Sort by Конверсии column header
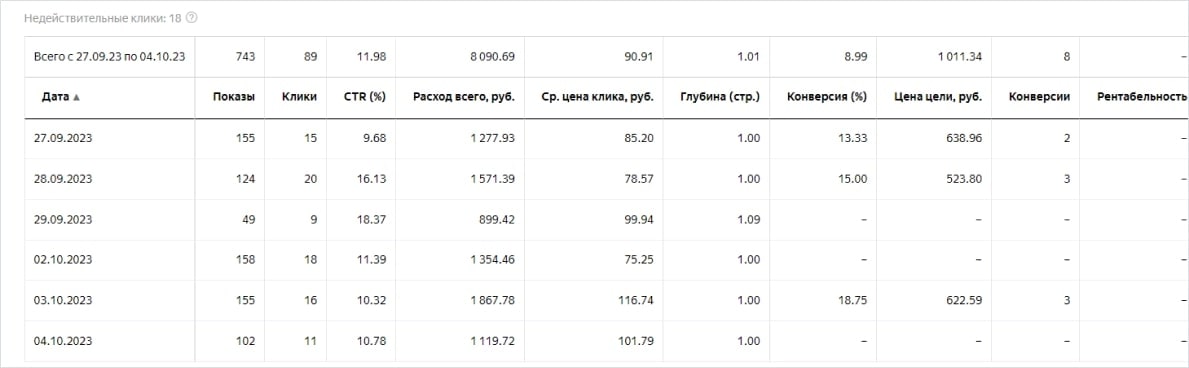The width and height of the screenshot is (1189, 368). [1040, 97]
